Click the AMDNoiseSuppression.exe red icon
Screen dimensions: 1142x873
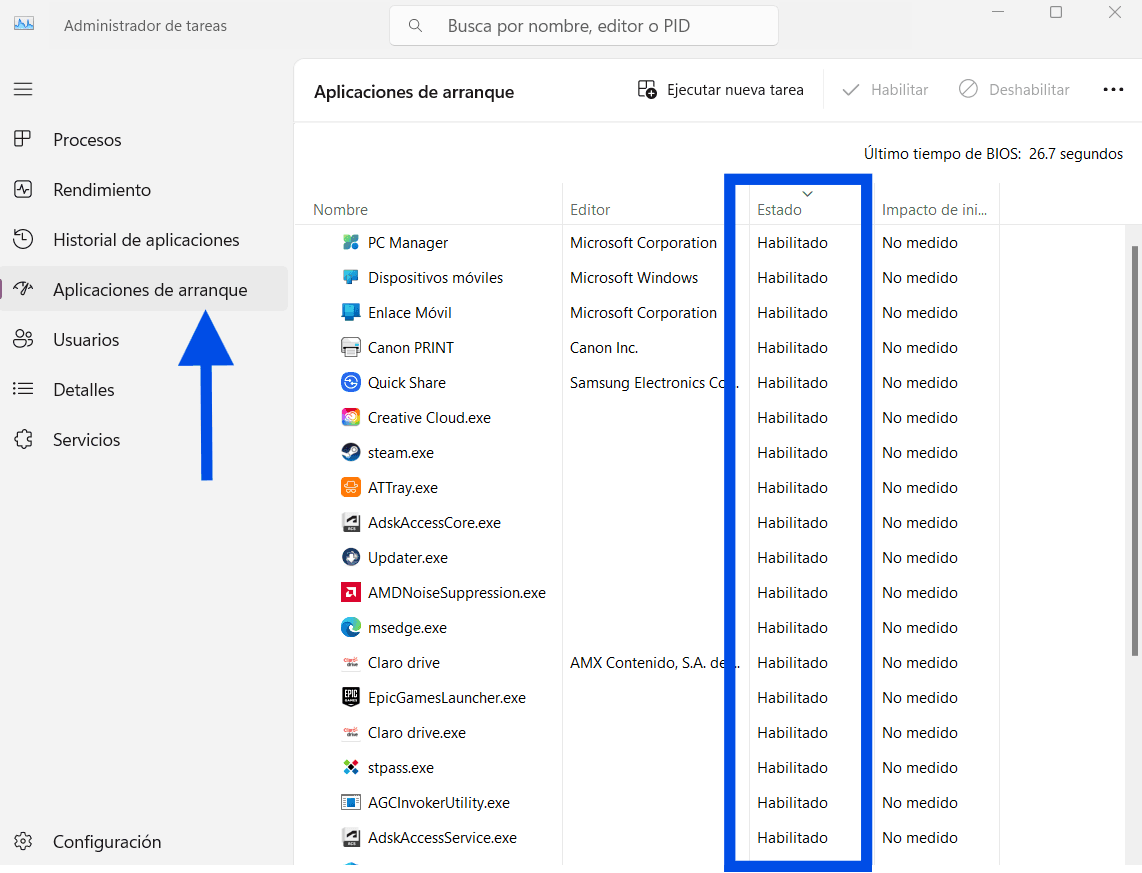(x=351, y=592)
